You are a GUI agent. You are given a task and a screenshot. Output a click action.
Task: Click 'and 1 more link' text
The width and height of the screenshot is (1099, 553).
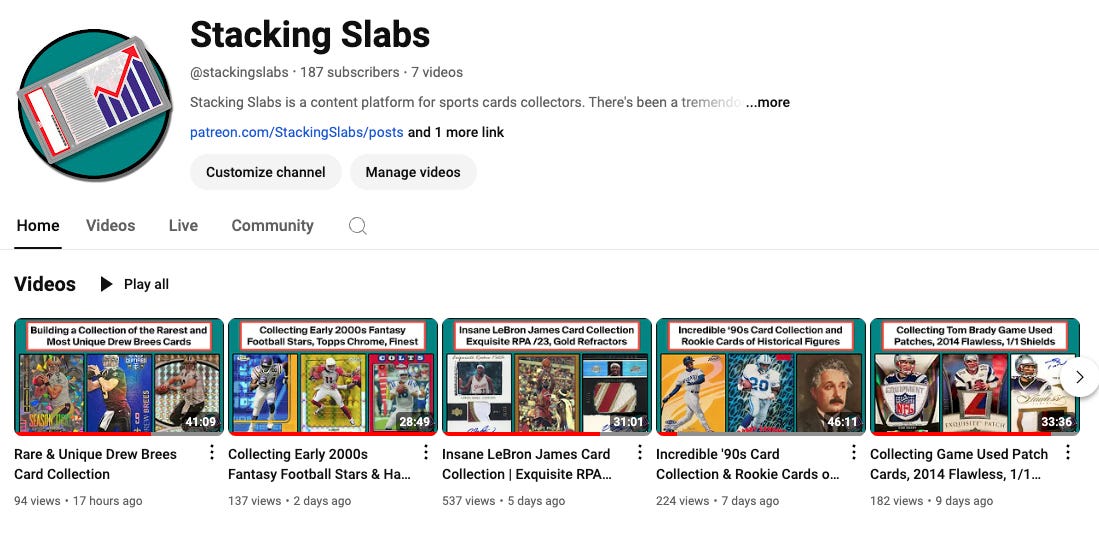click(x=456, y=132)
